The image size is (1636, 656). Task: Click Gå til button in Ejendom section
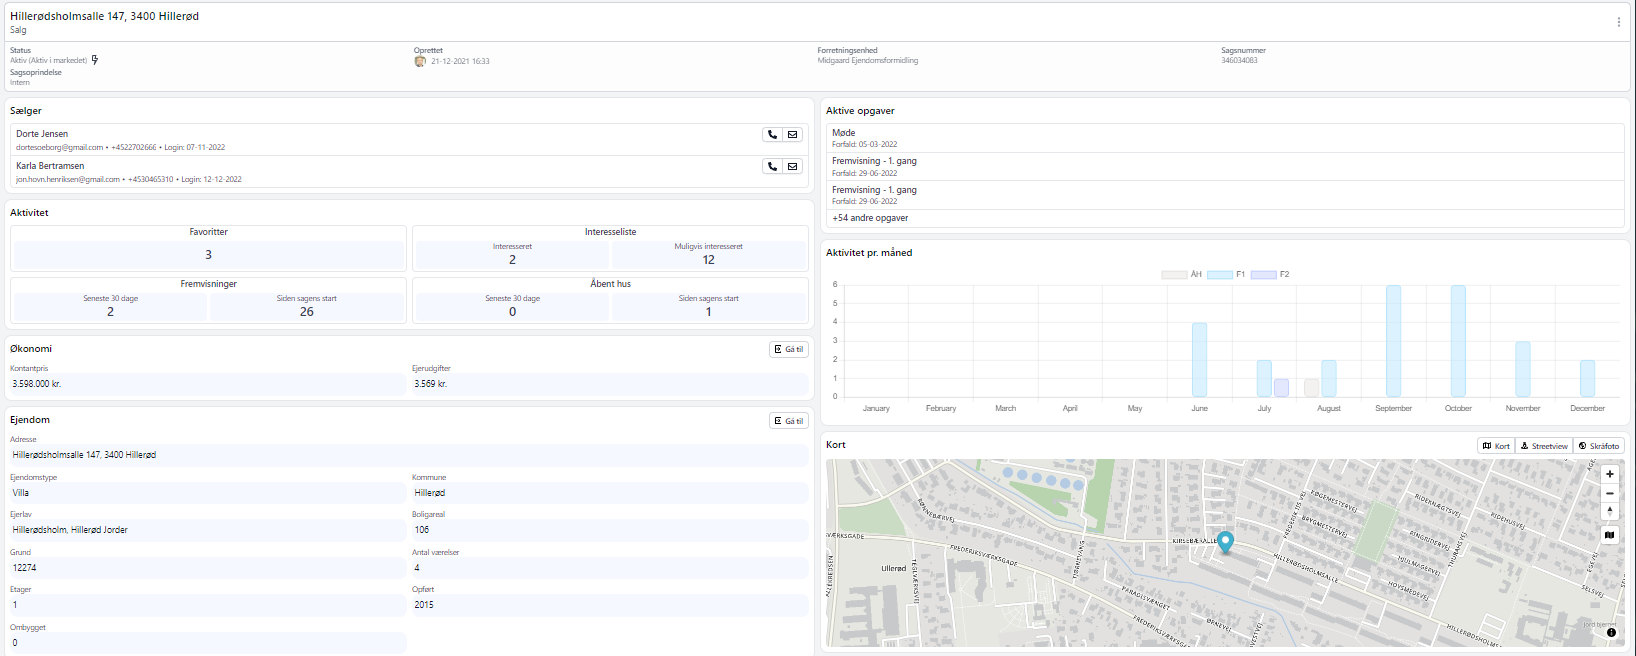[x=789, y=421]
